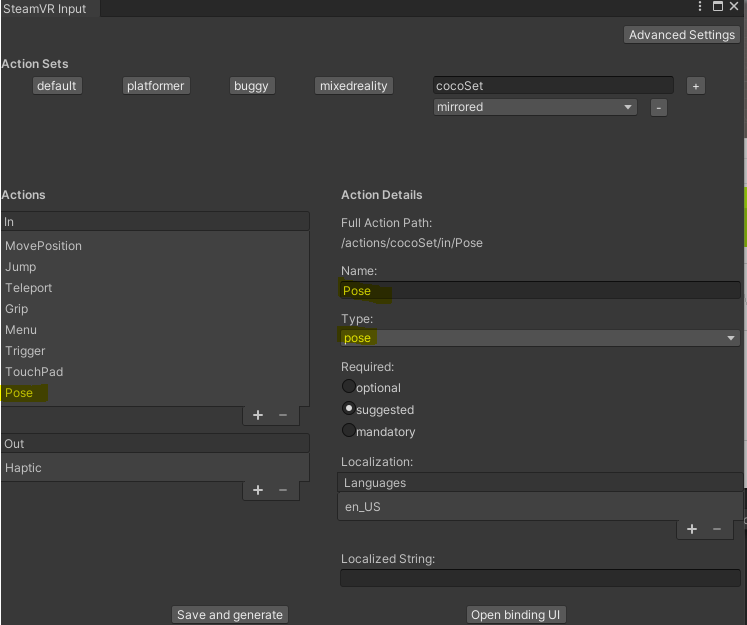Select the Jump action
Viewport: 747px width, 625px height.
tap(155, 267)
